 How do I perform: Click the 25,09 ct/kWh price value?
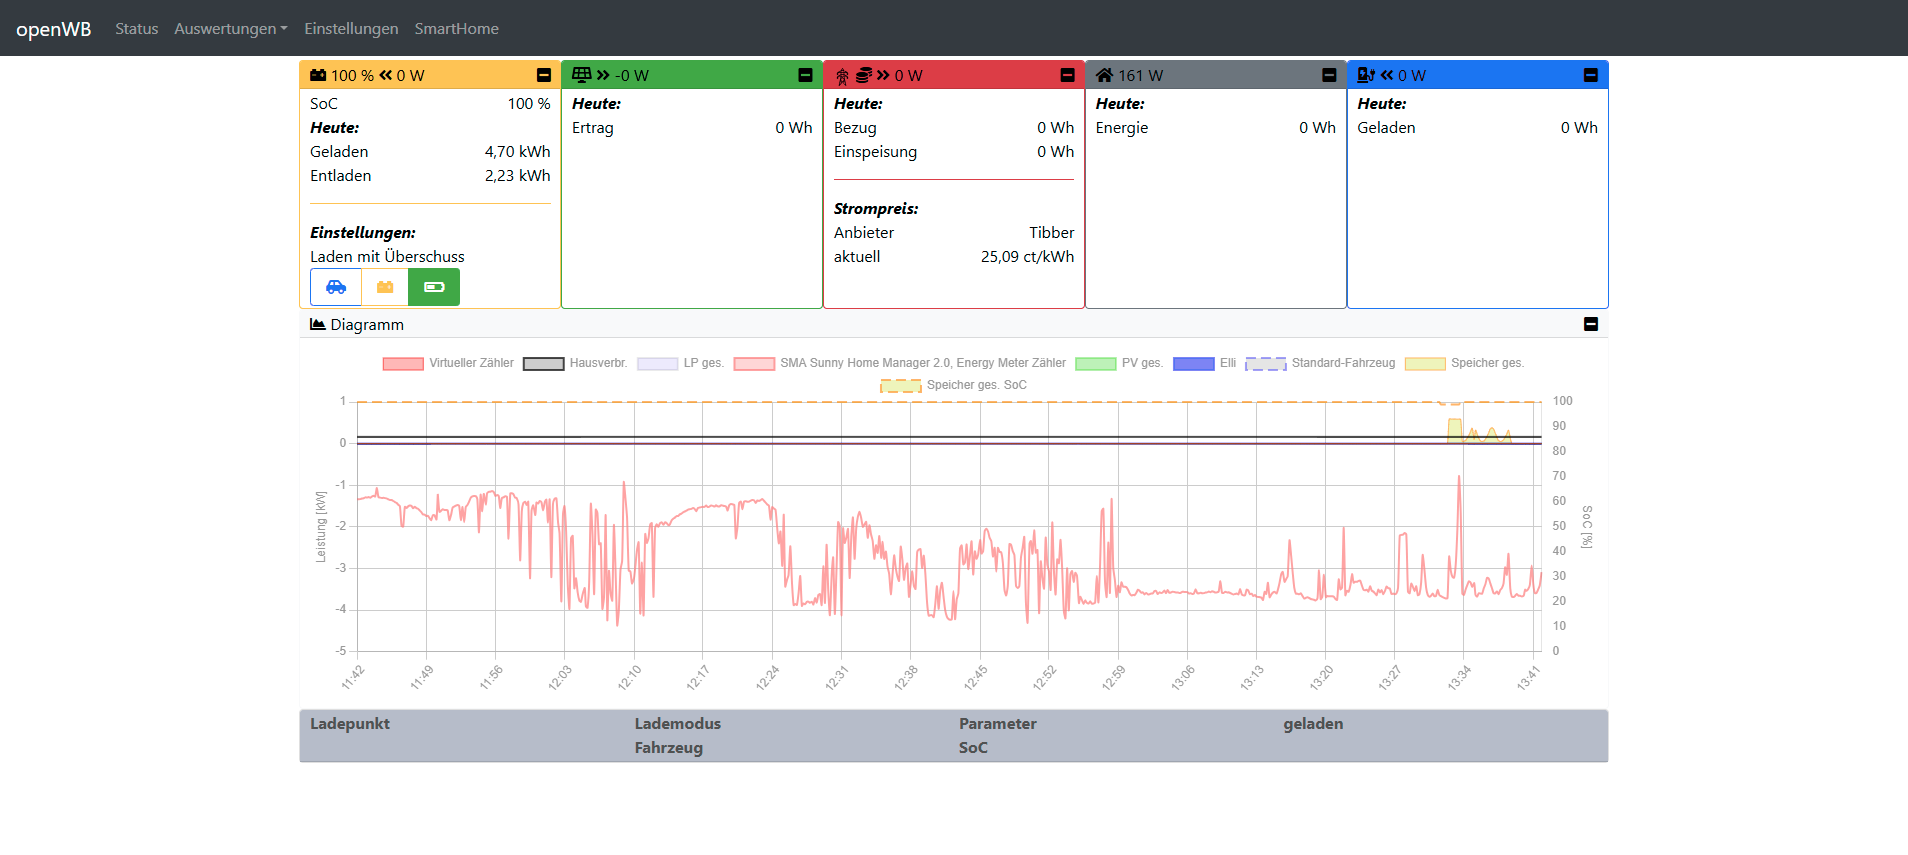click(1027, 256)
